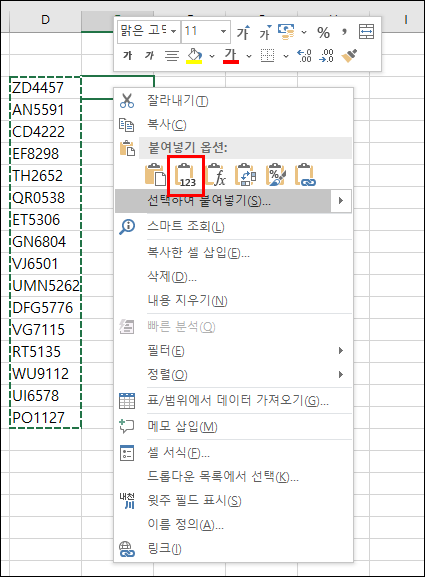Paste formulas (fx clipboard icon)
Screen dimensions: 425x577
(x=216, y=175)
